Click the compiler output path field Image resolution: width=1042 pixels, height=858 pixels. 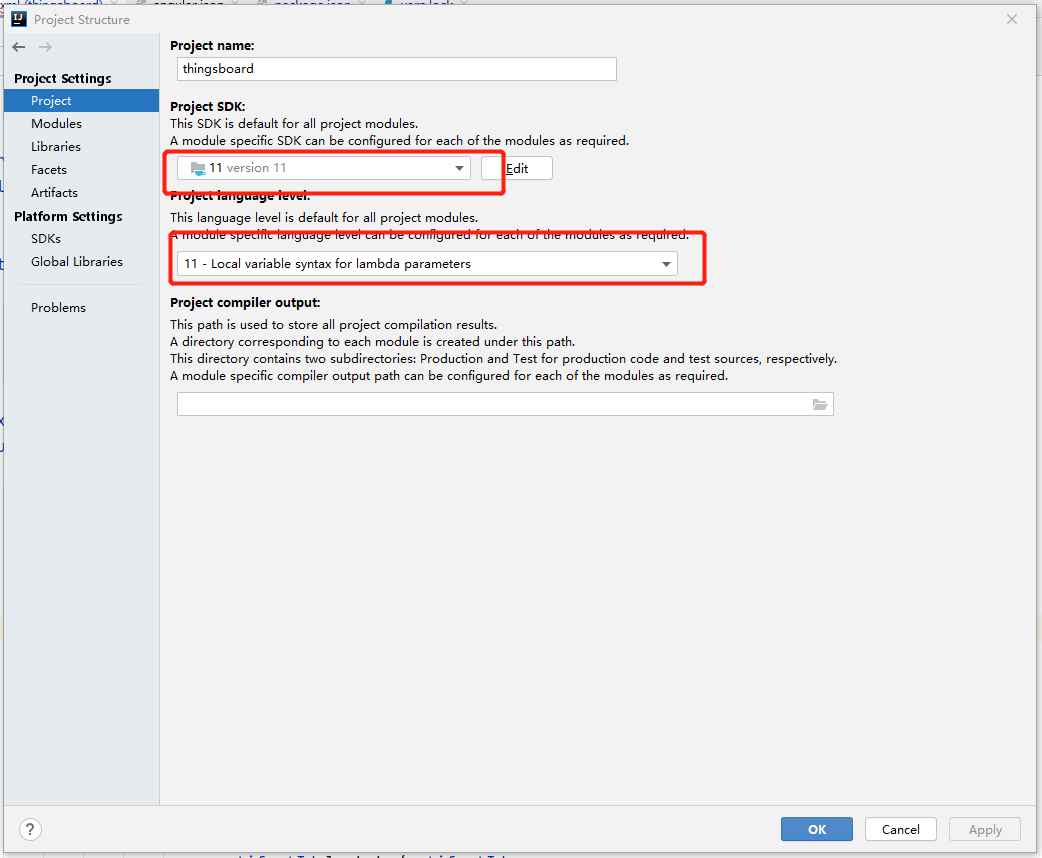505,404
